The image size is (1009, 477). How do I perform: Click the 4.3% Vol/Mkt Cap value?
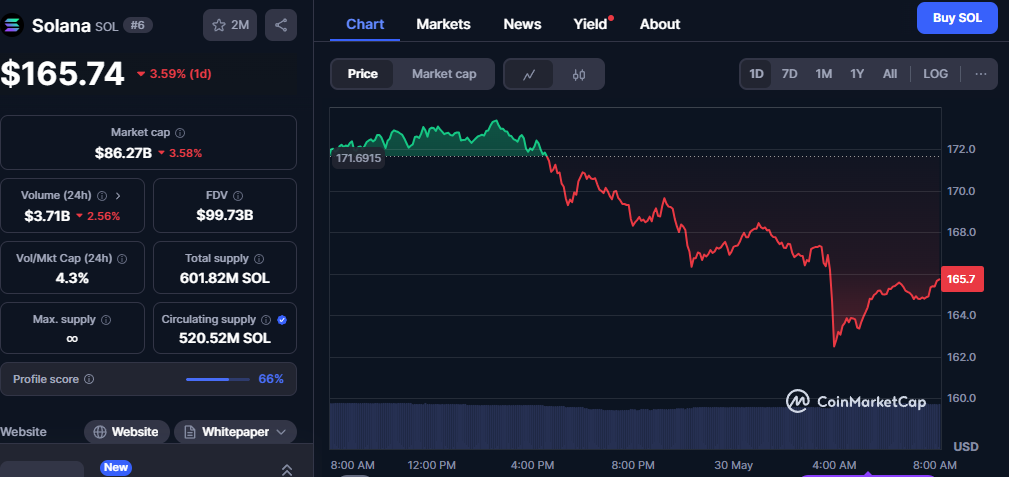(72, 279)
